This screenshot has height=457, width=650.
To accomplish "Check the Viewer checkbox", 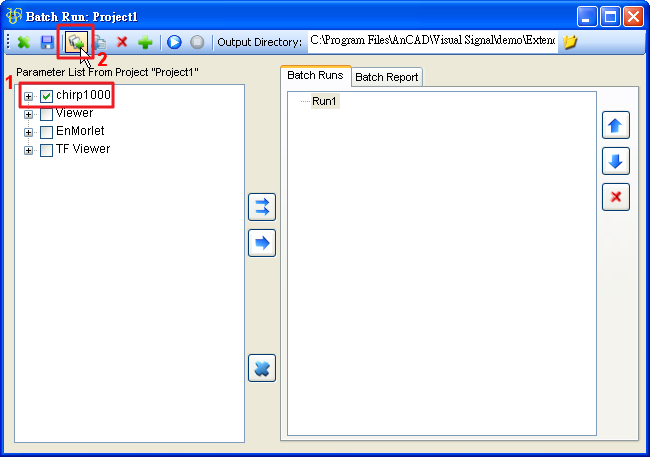I will [x=47, y=114].
